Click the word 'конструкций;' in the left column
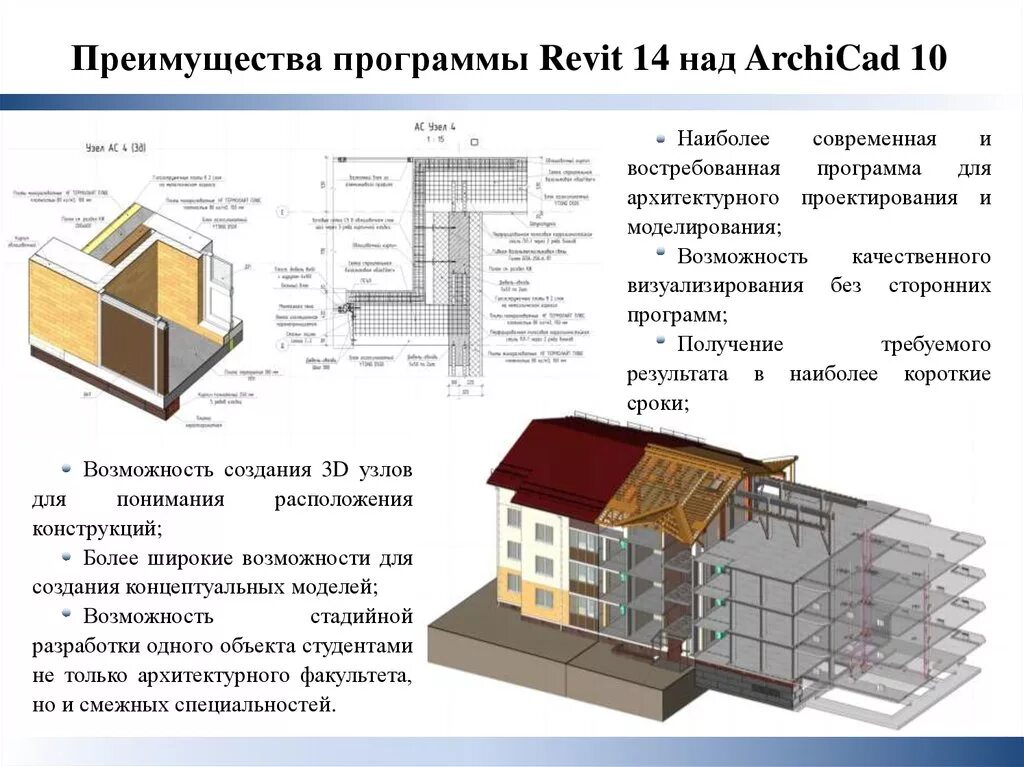The width and height of the screenshot is (1024, 767). click(97, 528)
